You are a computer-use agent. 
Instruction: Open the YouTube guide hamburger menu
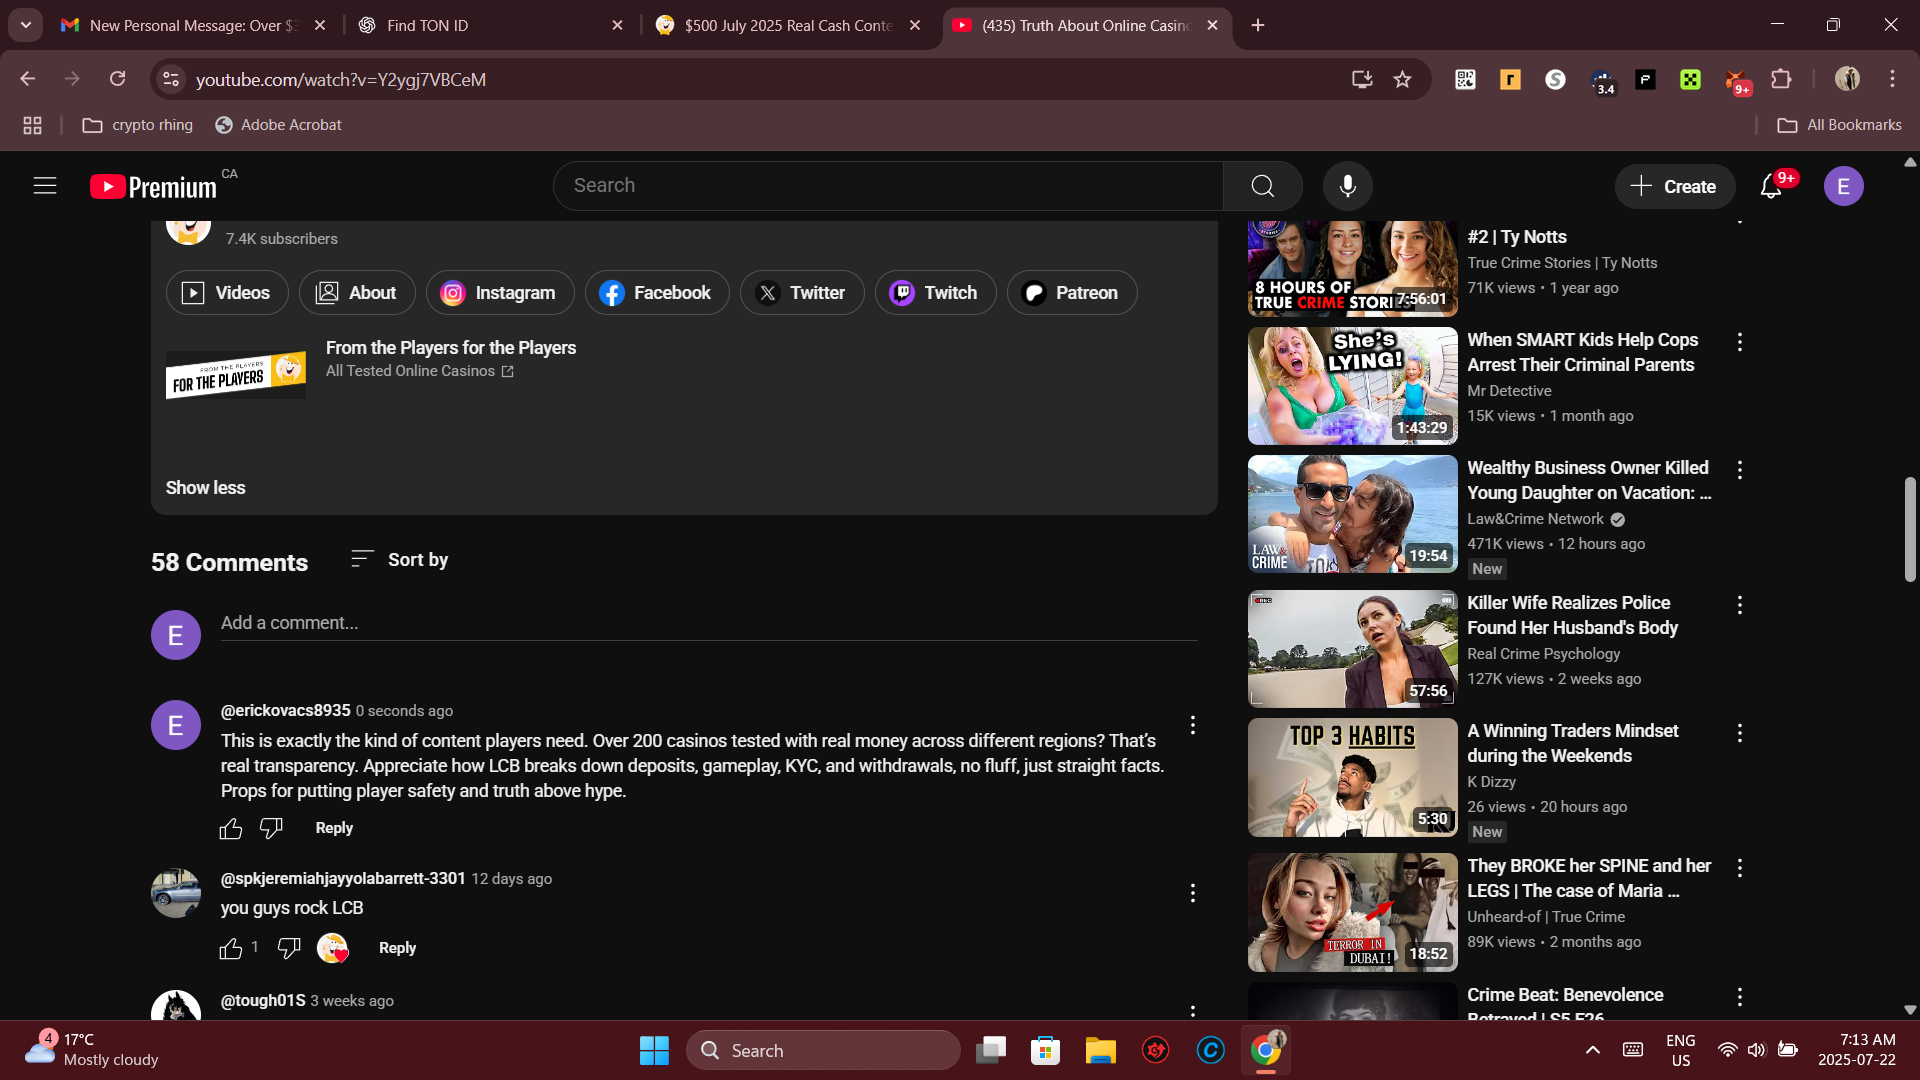[x=45, y=186]
